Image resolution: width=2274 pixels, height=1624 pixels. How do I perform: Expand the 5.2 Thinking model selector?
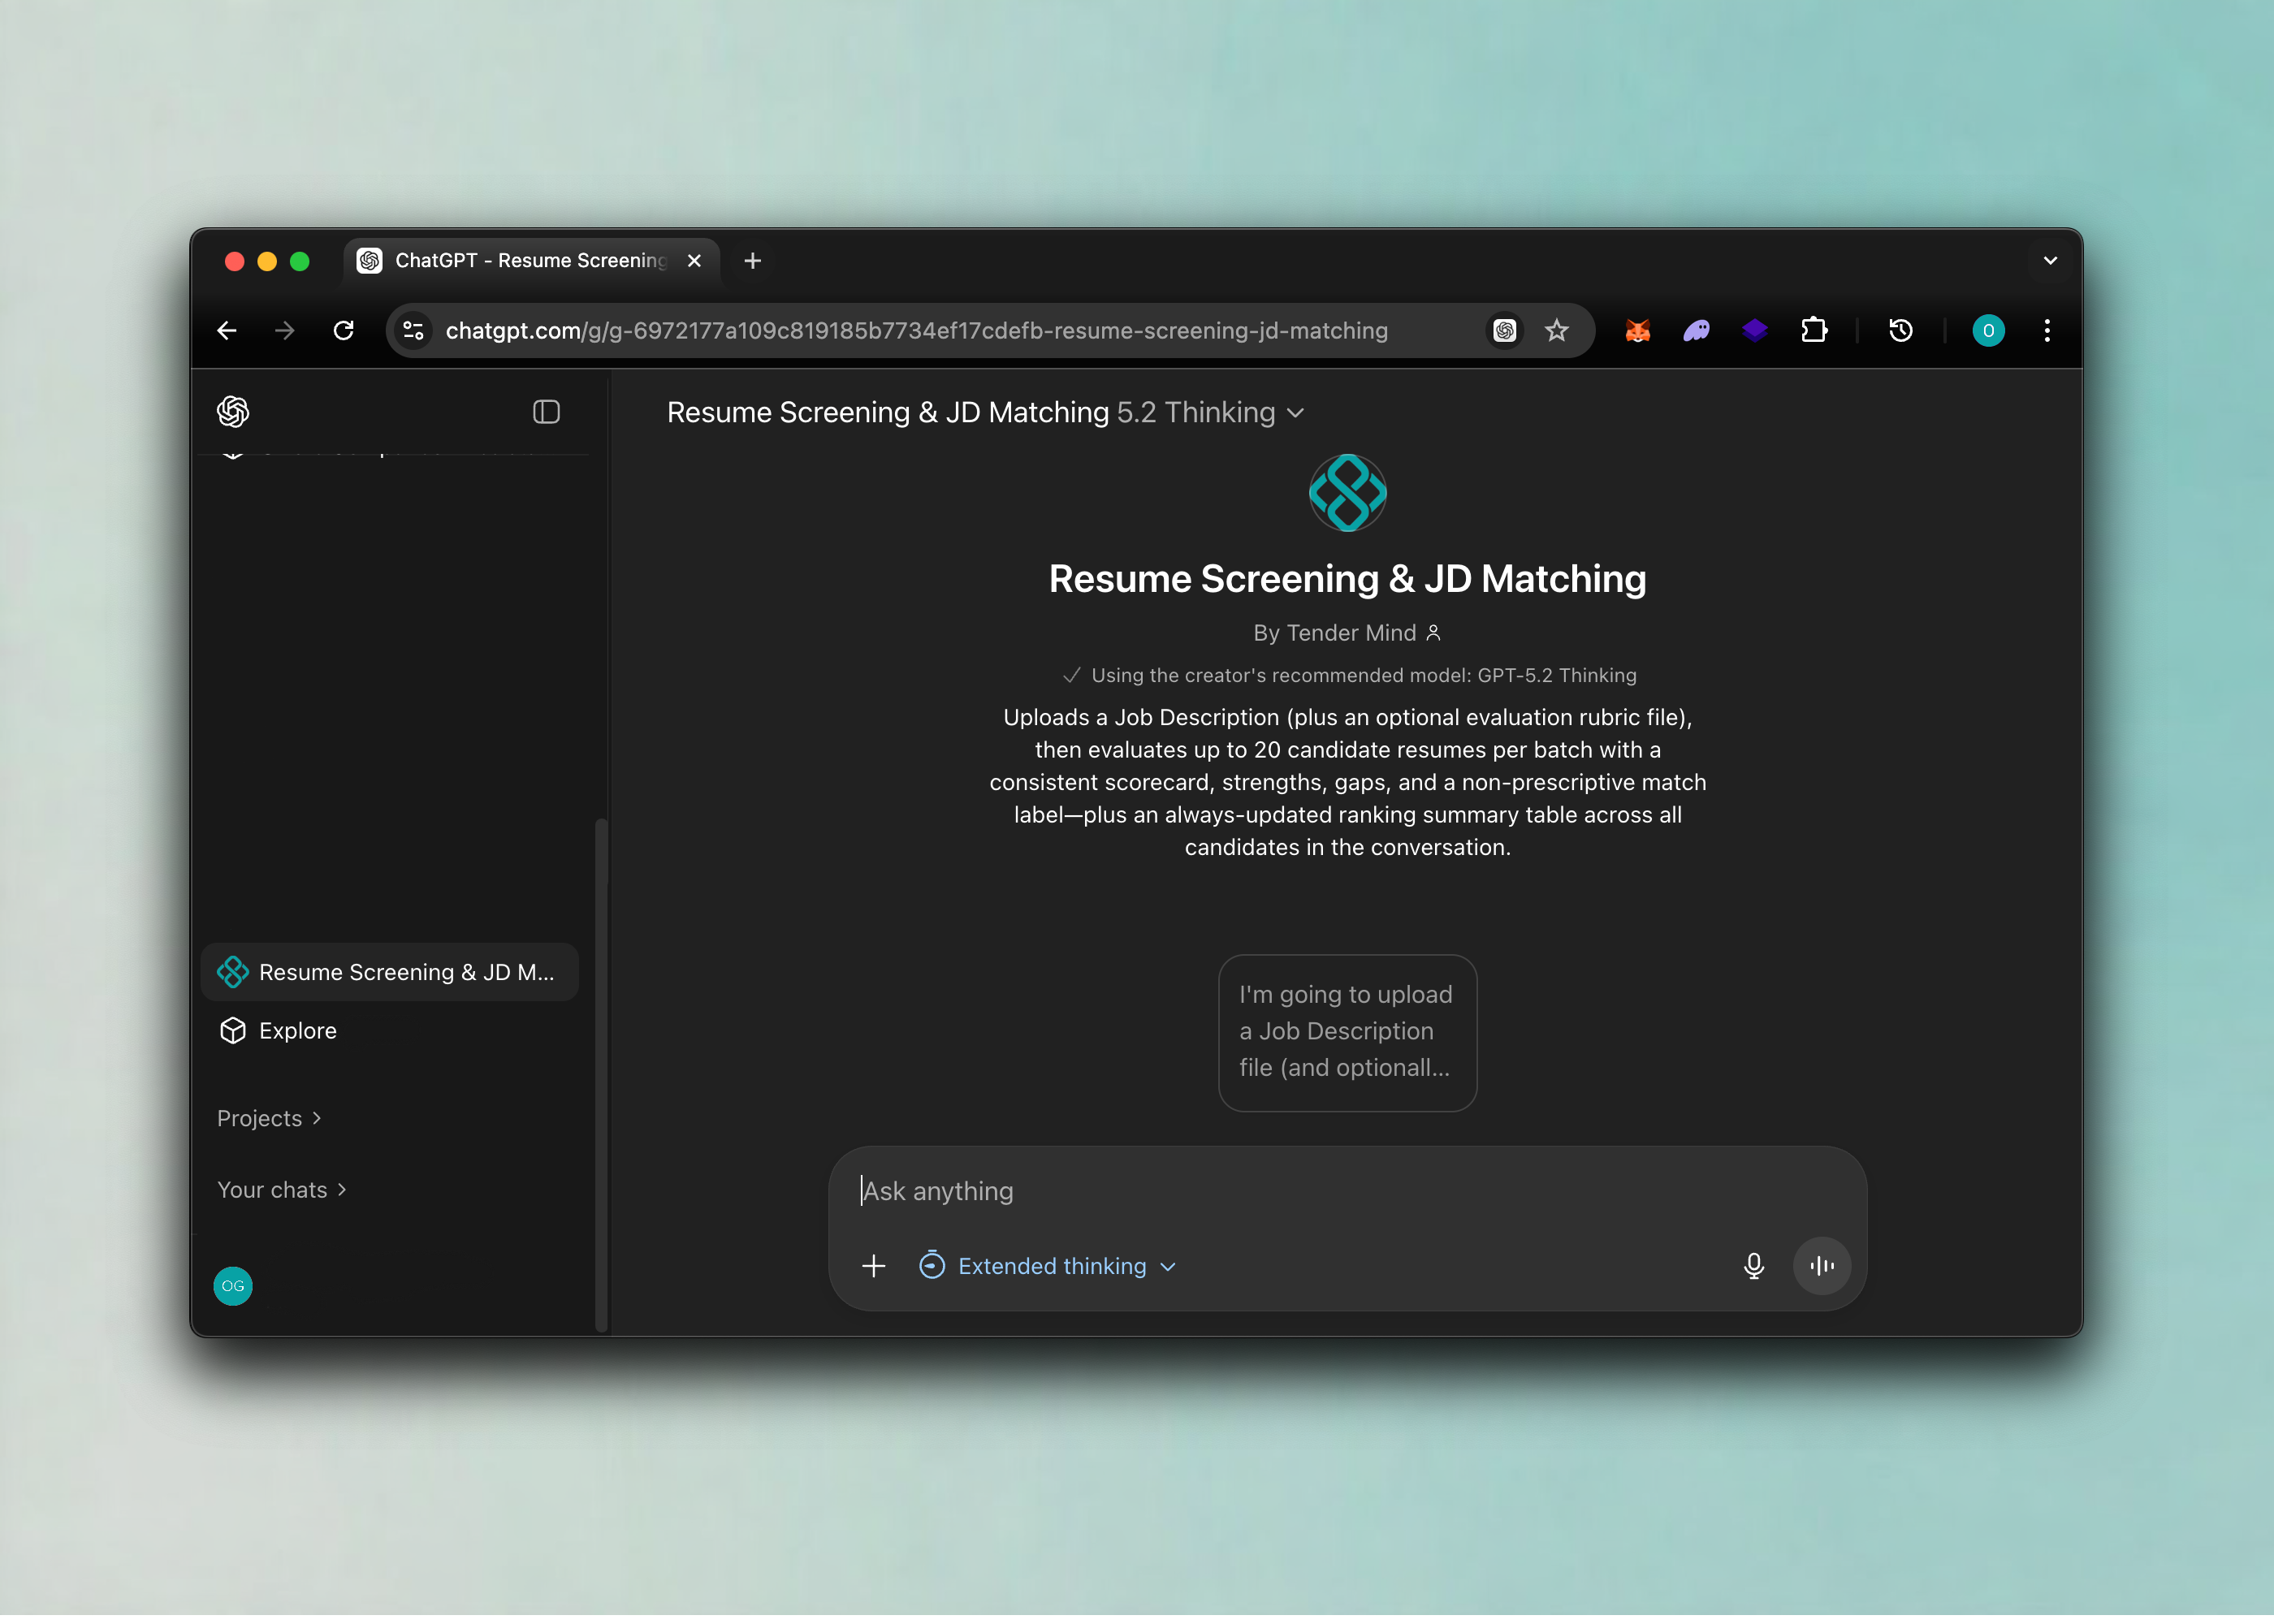point(1210,413)
